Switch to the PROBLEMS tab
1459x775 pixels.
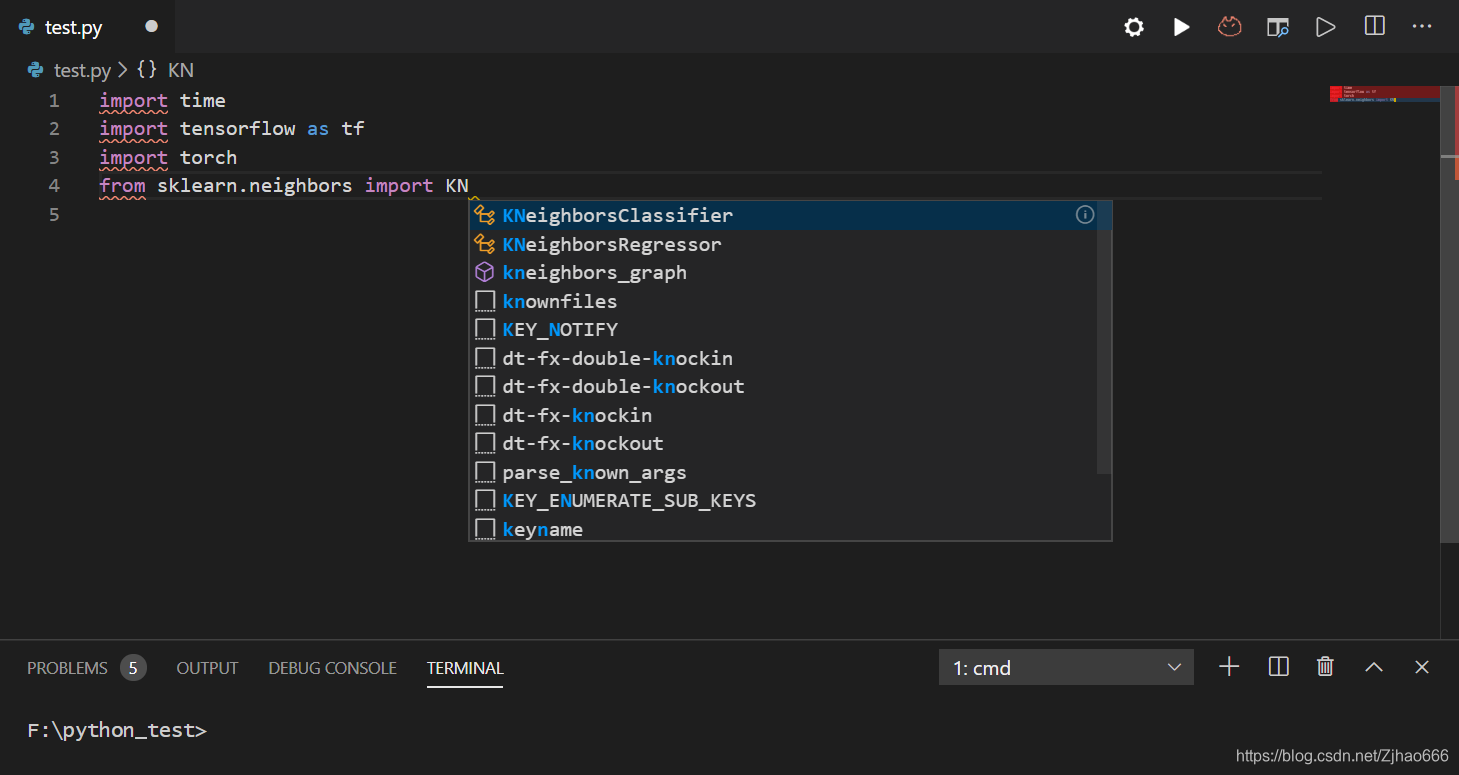click(x=66, y=667)
